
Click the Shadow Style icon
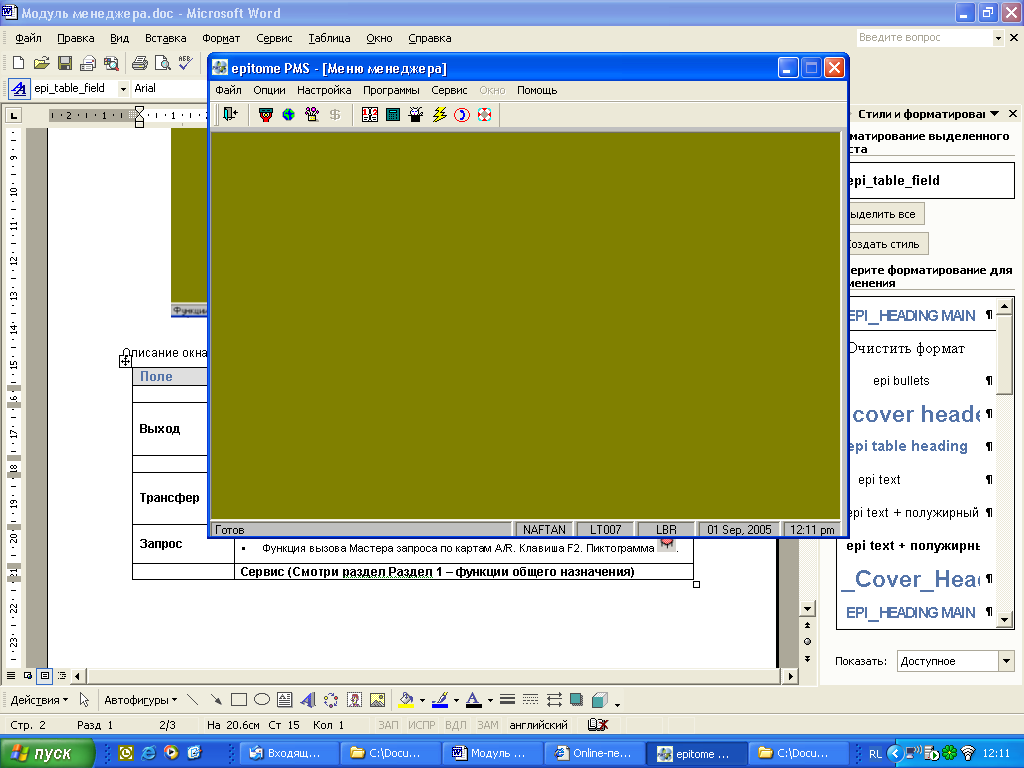pos(576,700)
